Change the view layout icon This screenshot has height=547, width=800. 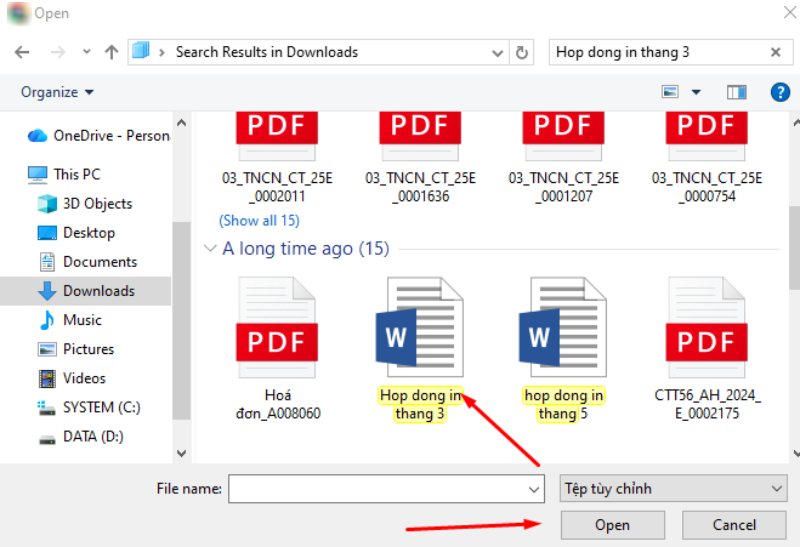point(670,92)
